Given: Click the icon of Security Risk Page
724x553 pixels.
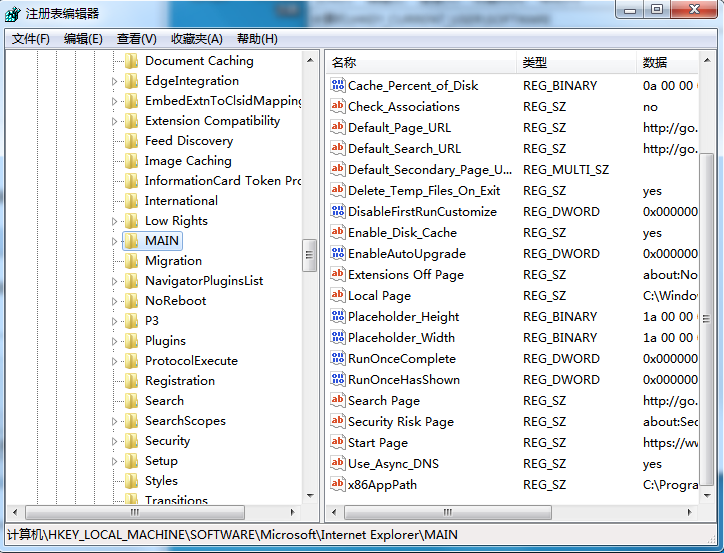Looking at the screenshot, I should point(338,421).
